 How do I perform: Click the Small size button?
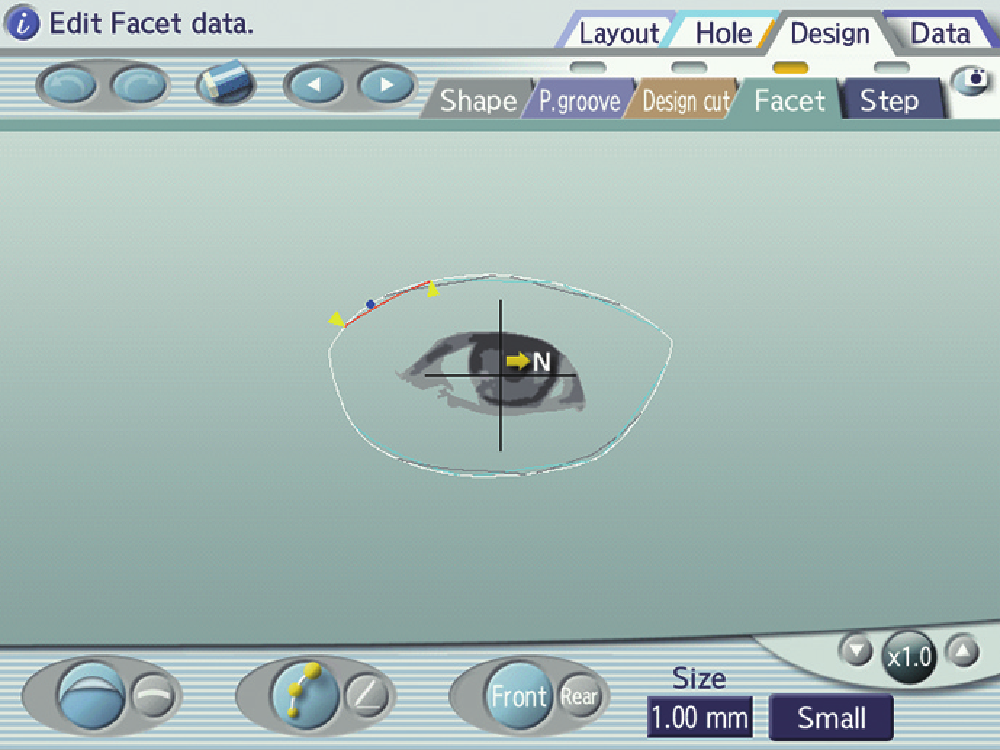pos(831,717)
